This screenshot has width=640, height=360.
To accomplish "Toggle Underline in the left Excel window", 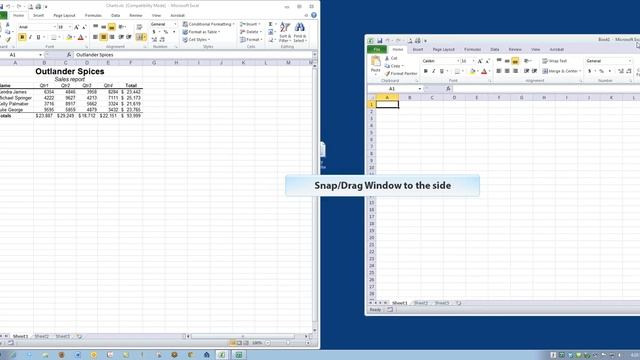I will [x=38, y=37].
